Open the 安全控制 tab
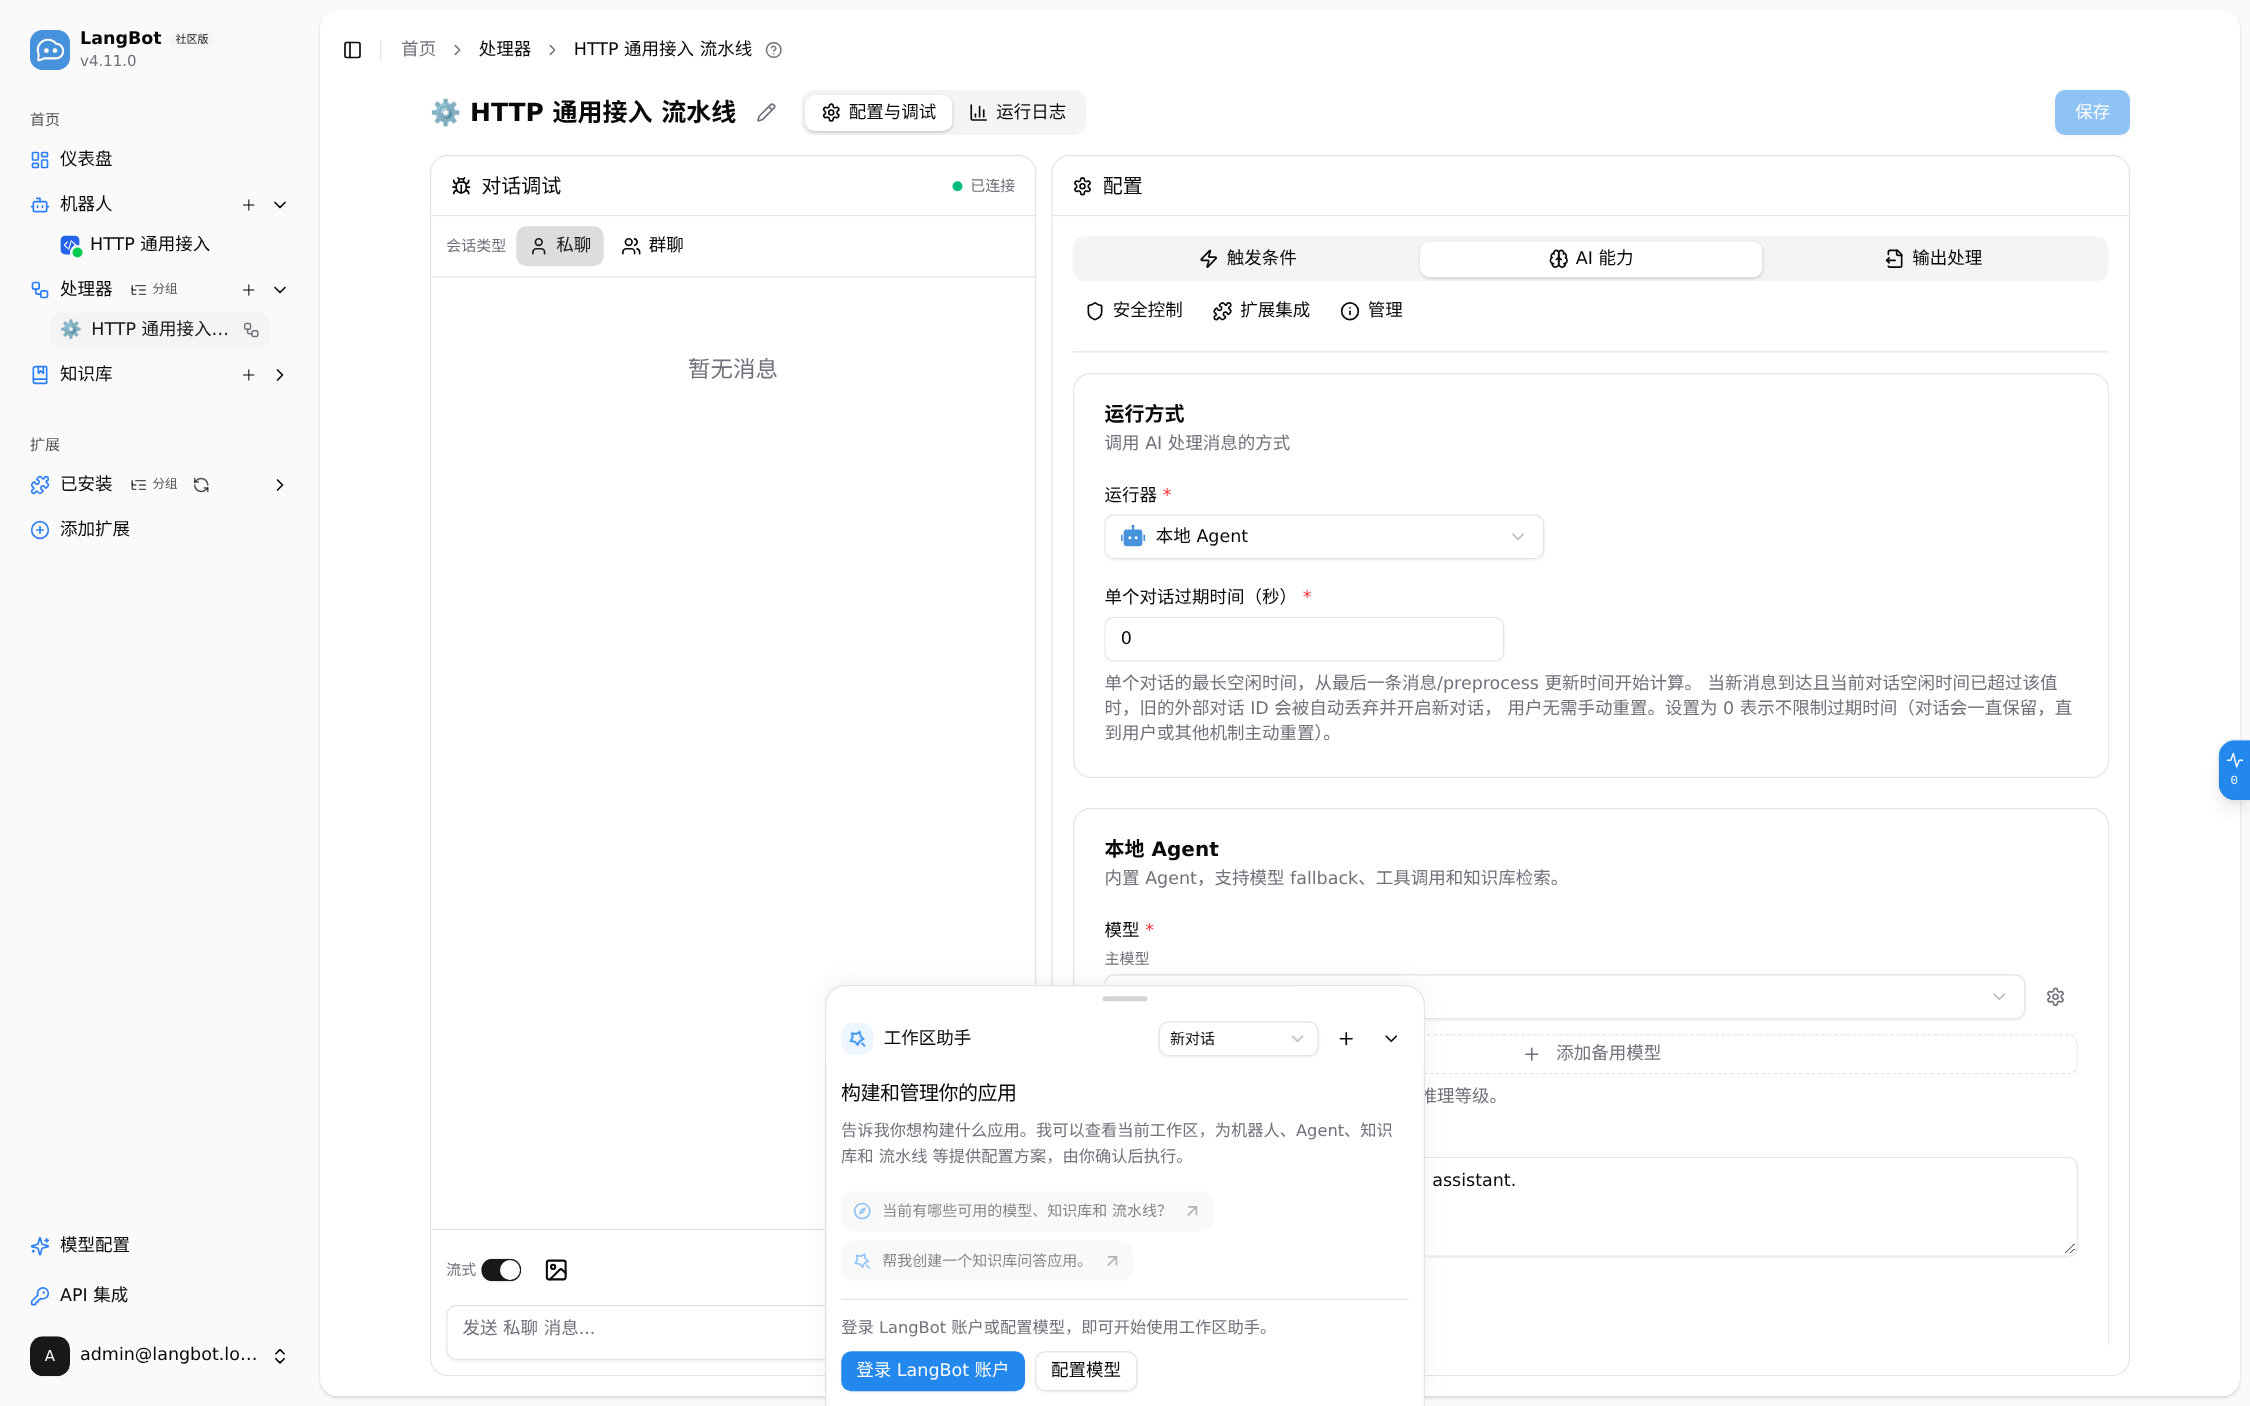This screenshot has width=2250, height=1406. point(1134,311)
